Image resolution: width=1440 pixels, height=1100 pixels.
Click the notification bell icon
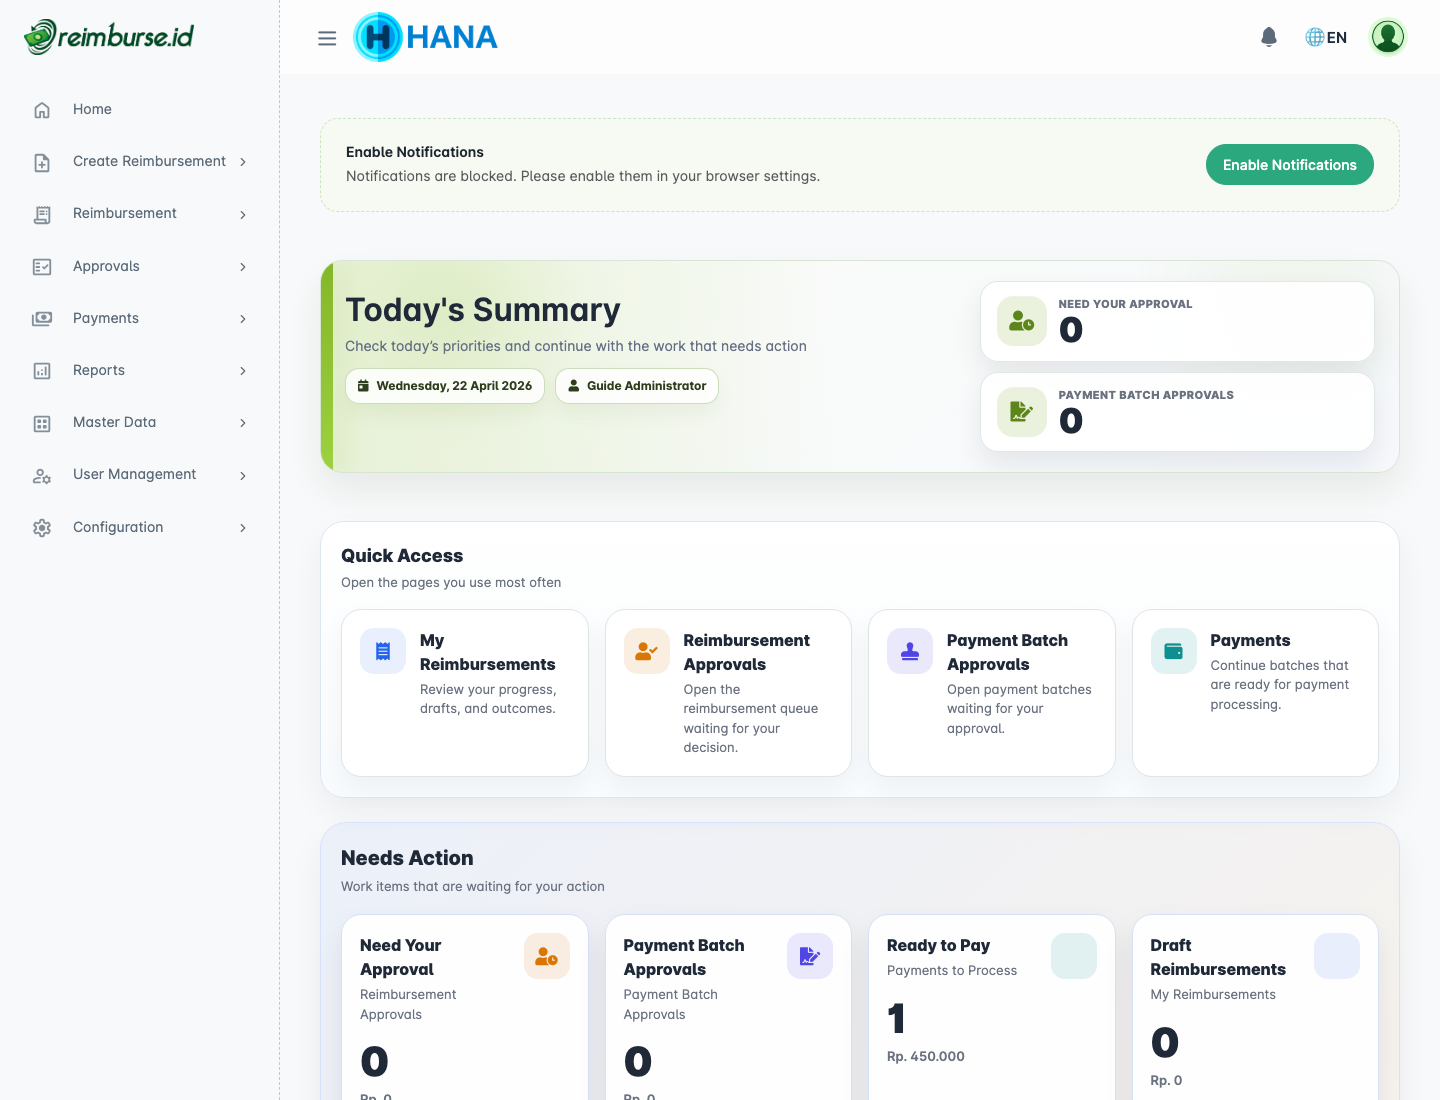(x=1268, y=37)
